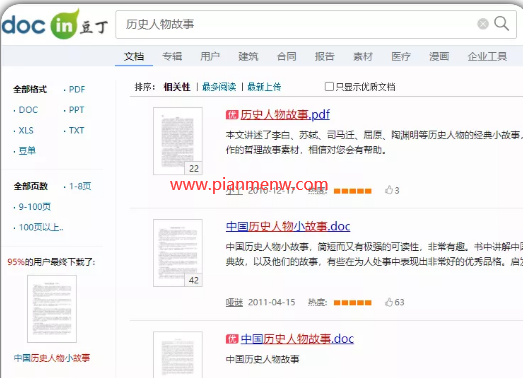Open the 报告 tab
Screen dimensions: 523x378
(325, 56)
